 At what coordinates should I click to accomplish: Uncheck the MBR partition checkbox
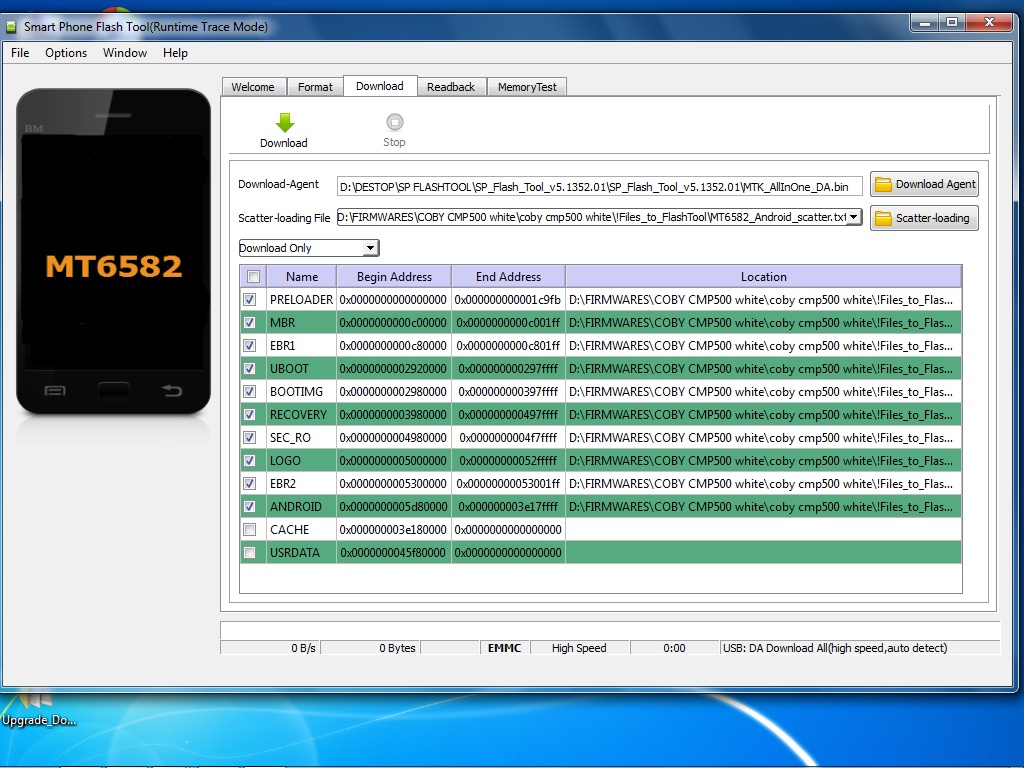pos(249,323)
